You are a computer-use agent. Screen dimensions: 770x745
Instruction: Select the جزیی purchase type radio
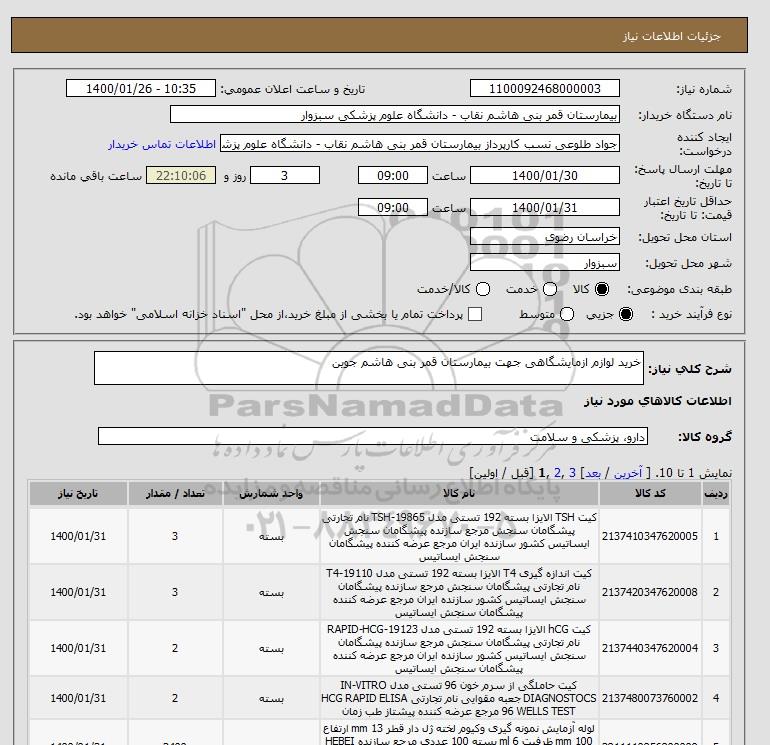coord(626,314)
